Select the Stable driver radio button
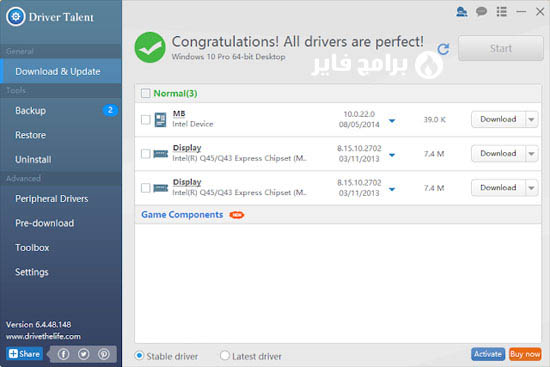550x367 pixels. coord(139,356)
